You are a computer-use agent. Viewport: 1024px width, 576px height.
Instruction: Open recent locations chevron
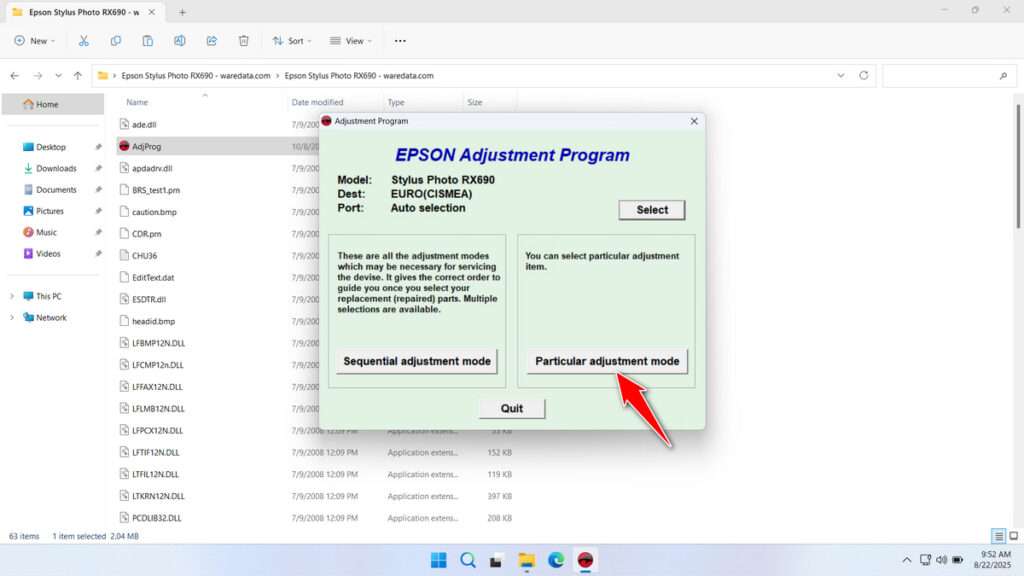58,76
